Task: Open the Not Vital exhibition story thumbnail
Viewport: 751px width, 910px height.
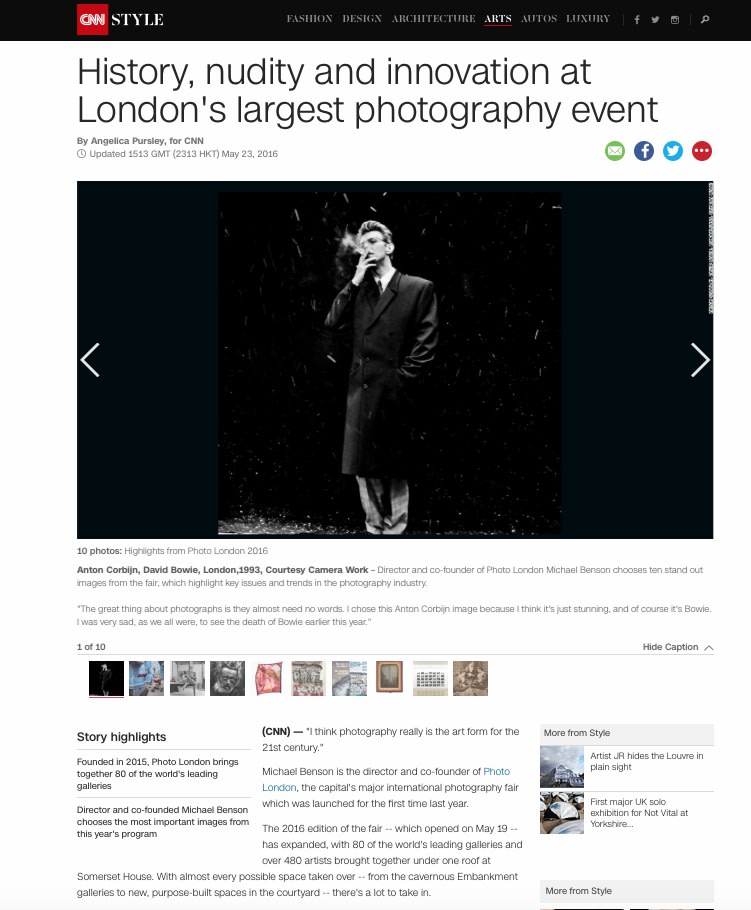Action: (562, 813)
